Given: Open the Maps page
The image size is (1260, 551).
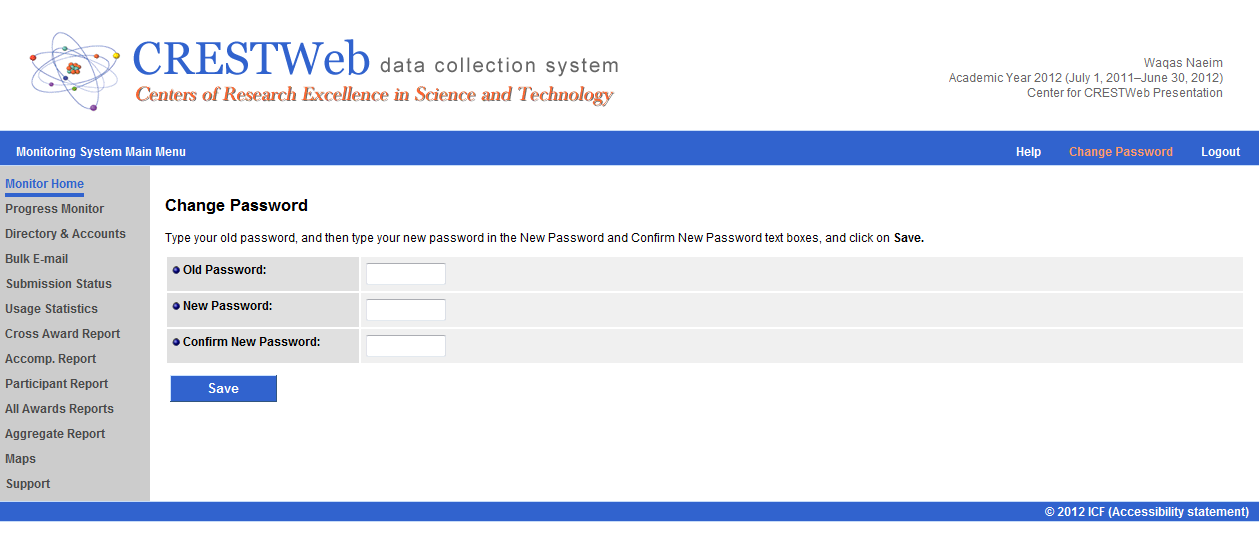Looking at the screenshot, I should point(20,459).
